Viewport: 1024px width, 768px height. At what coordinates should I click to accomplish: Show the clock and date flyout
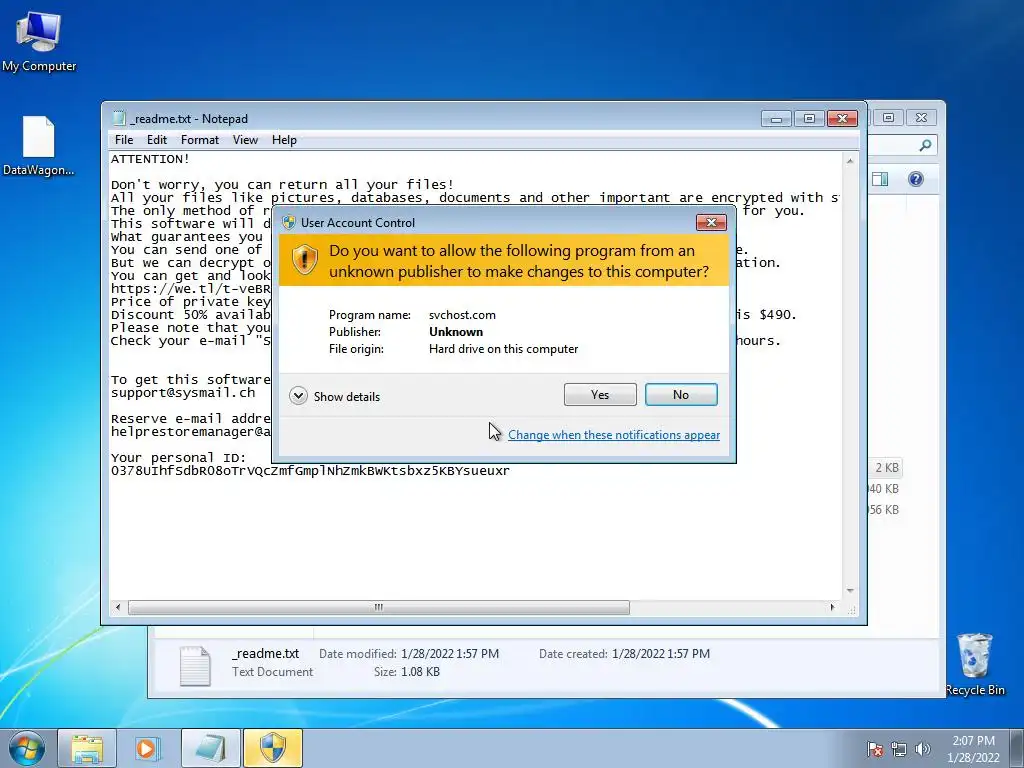click(x=973, y=749)
